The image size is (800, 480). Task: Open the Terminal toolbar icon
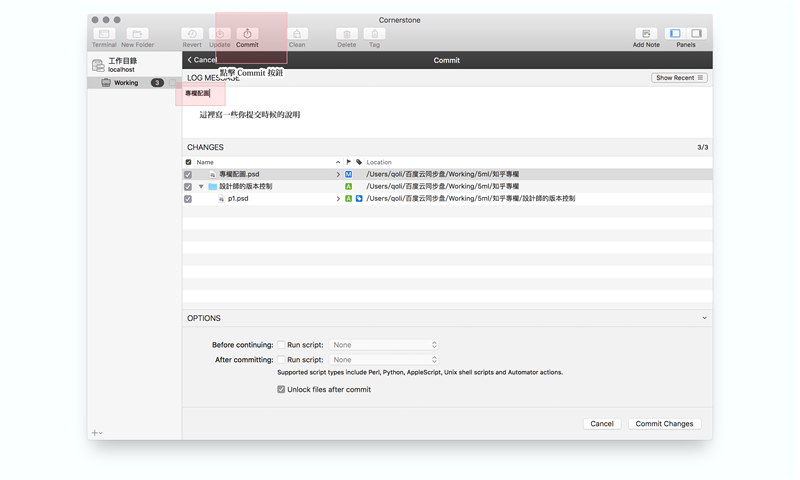coord(104,34)
